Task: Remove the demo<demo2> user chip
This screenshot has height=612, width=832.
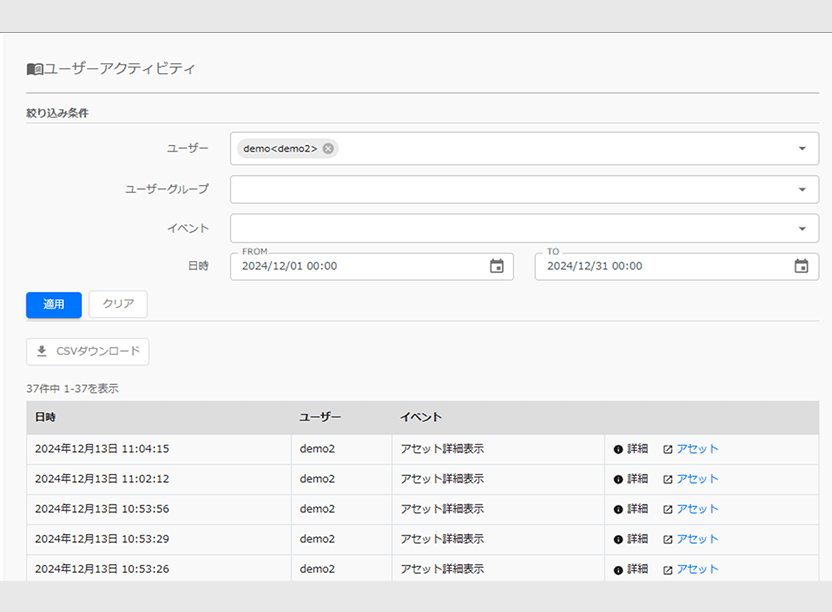Action: point(328,149)
